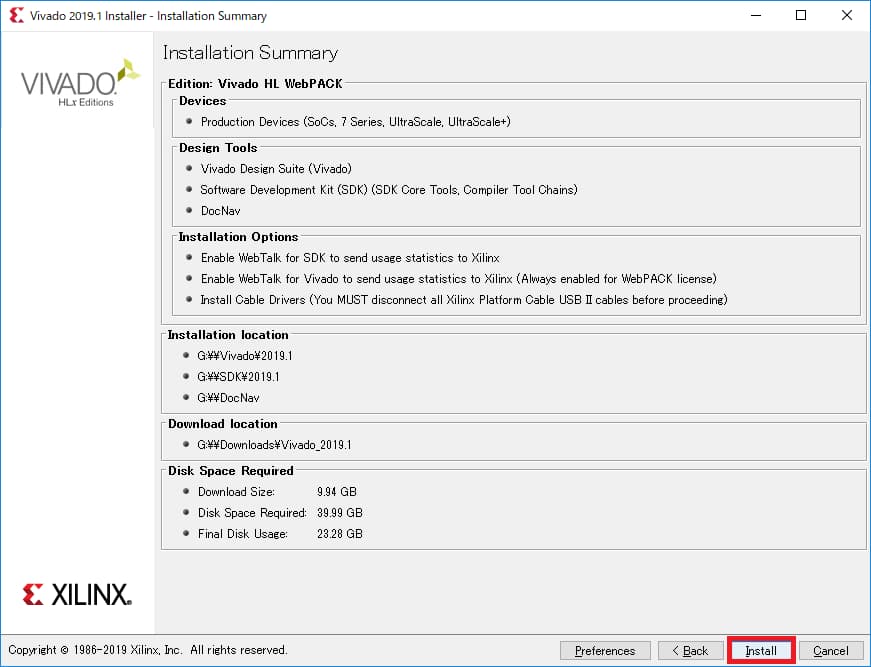This screenshot has width=871, height=667.
Task: Select the Software Development Kit (SDK) entry
Action: [389, 190]
